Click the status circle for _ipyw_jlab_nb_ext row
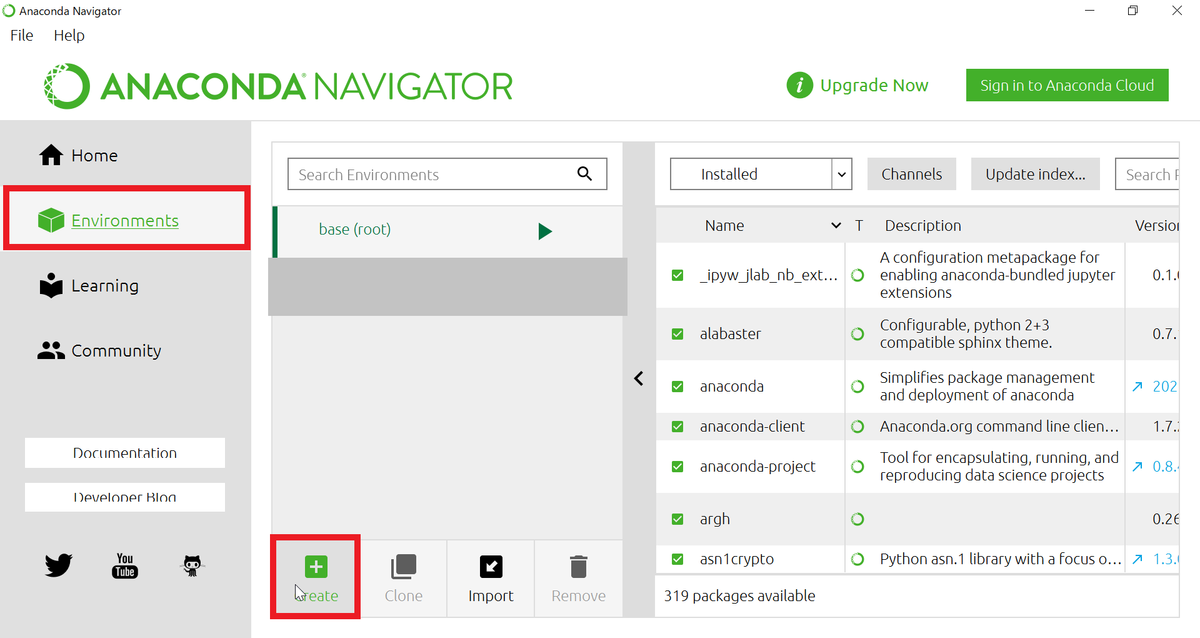This screenshot has height=638, width=1200. [x=857, y=274]
